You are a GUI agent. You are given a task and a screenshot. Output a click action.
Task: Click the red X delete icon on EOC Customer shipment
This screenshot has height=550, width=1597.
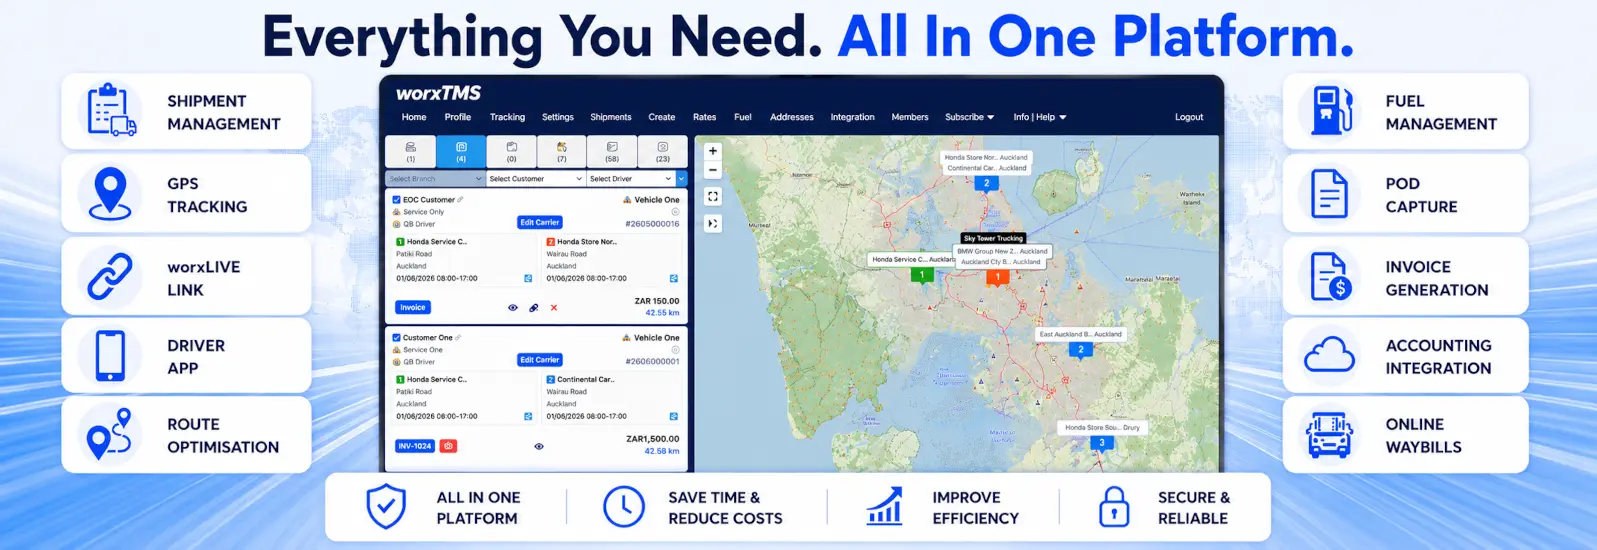[554, 308]
